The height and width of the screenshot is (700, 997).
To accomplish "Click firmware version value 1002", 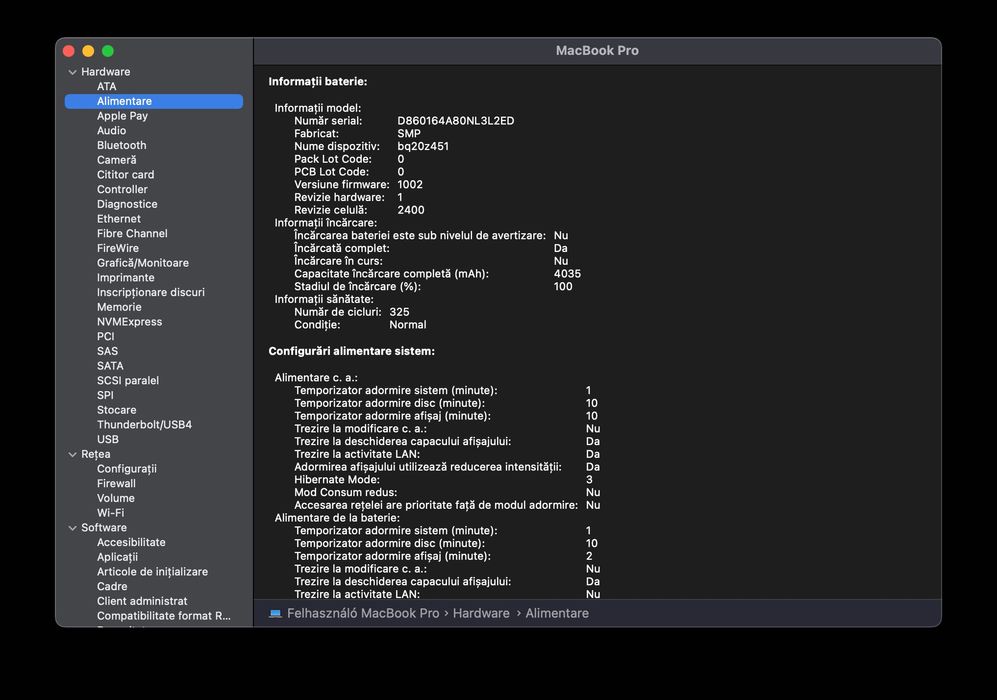I will (x=410, y=184).
